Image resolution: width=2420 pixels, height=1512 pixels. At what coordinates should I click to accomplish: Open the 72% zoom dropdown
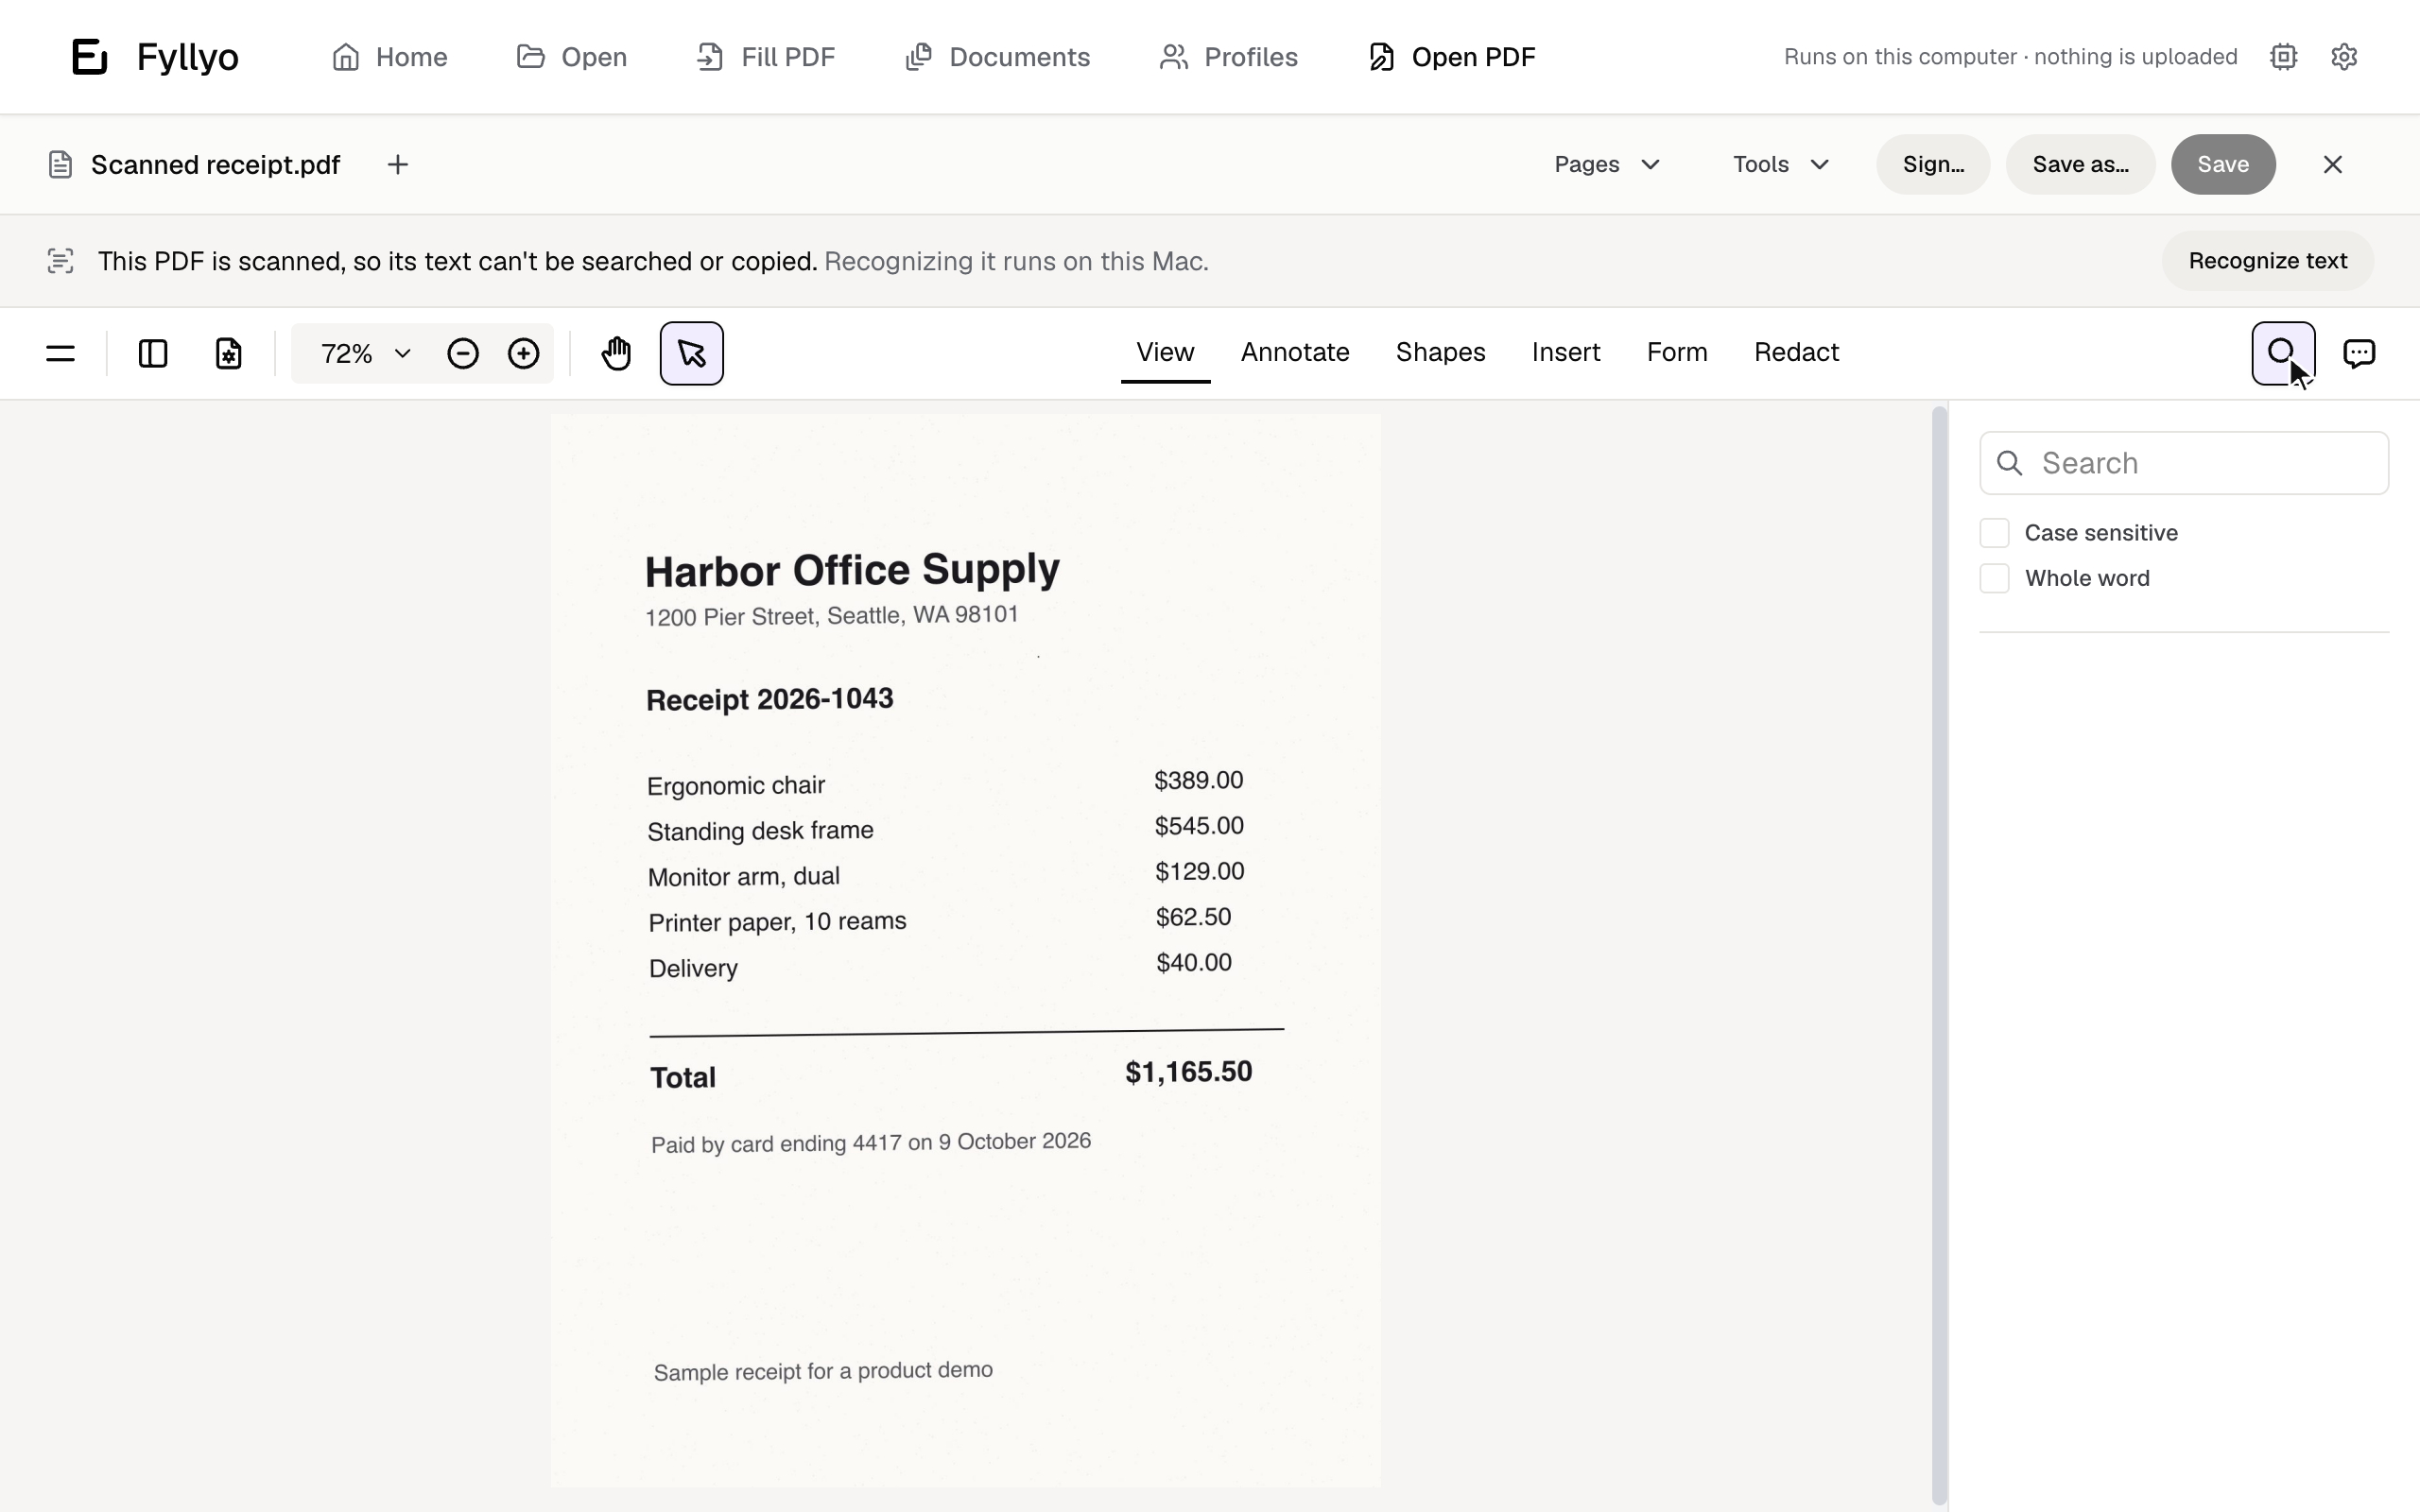coord(366,353)
